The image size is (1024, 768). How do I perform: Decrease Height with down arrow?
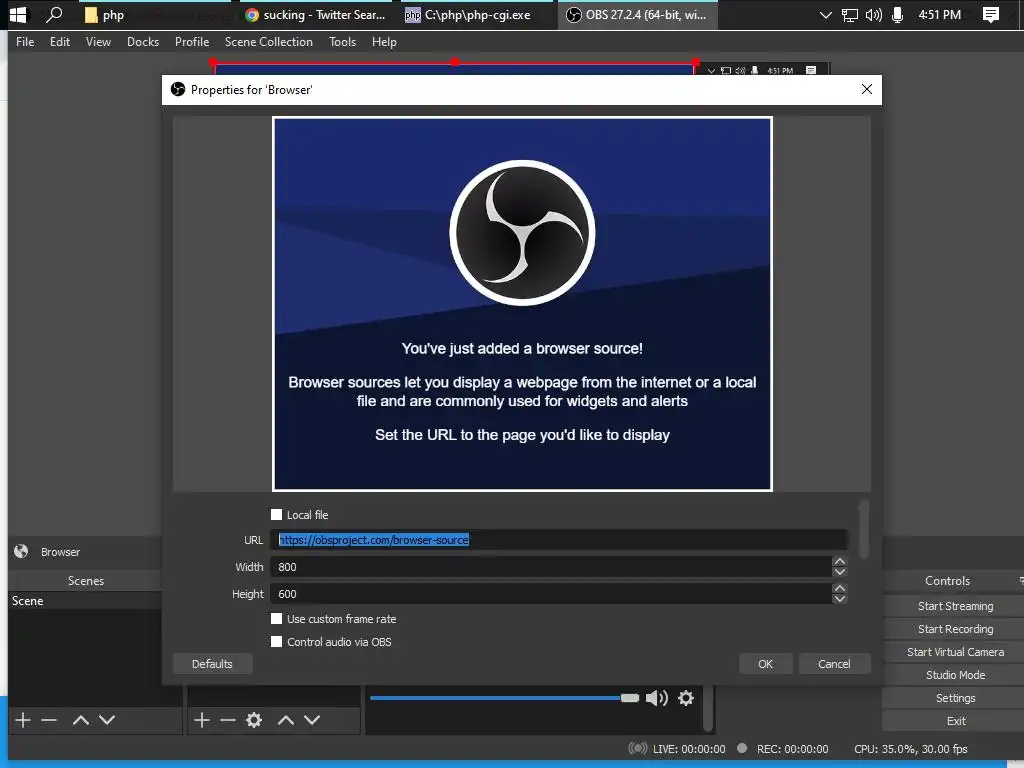click(840, 599)
